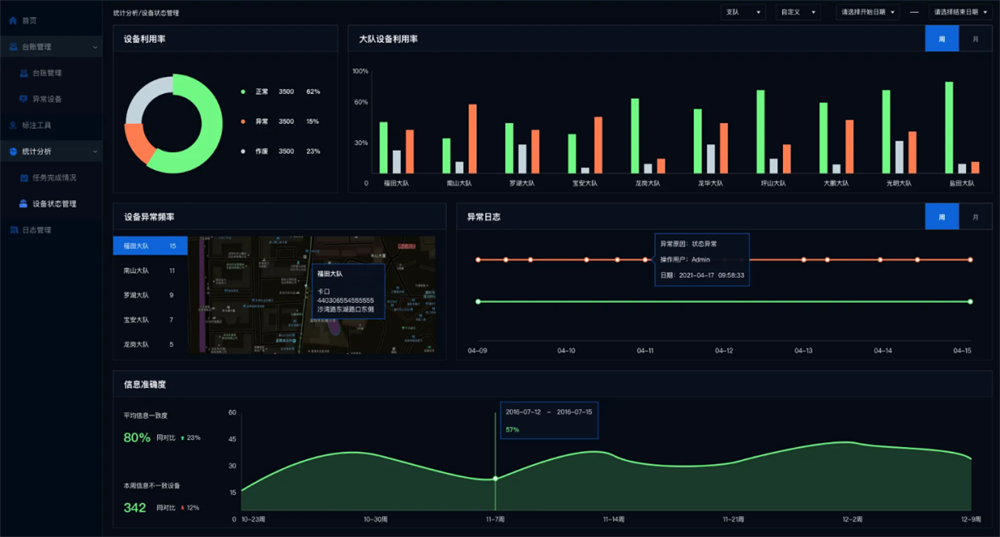Click the home icon beside 首页
The image size is (1000, 537).
point(13,20)
